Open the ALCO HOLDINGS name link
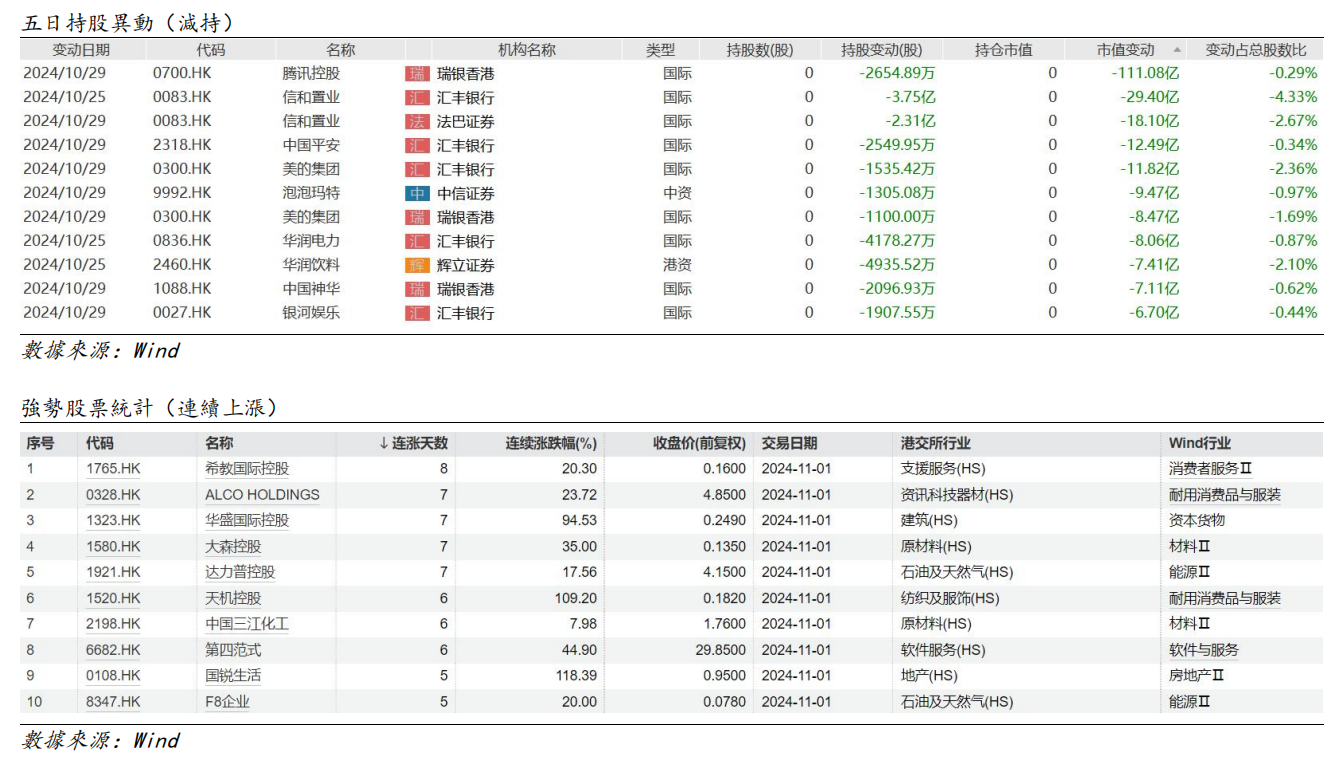Viewport: 1333px width, 761px height. click(262, 495)
